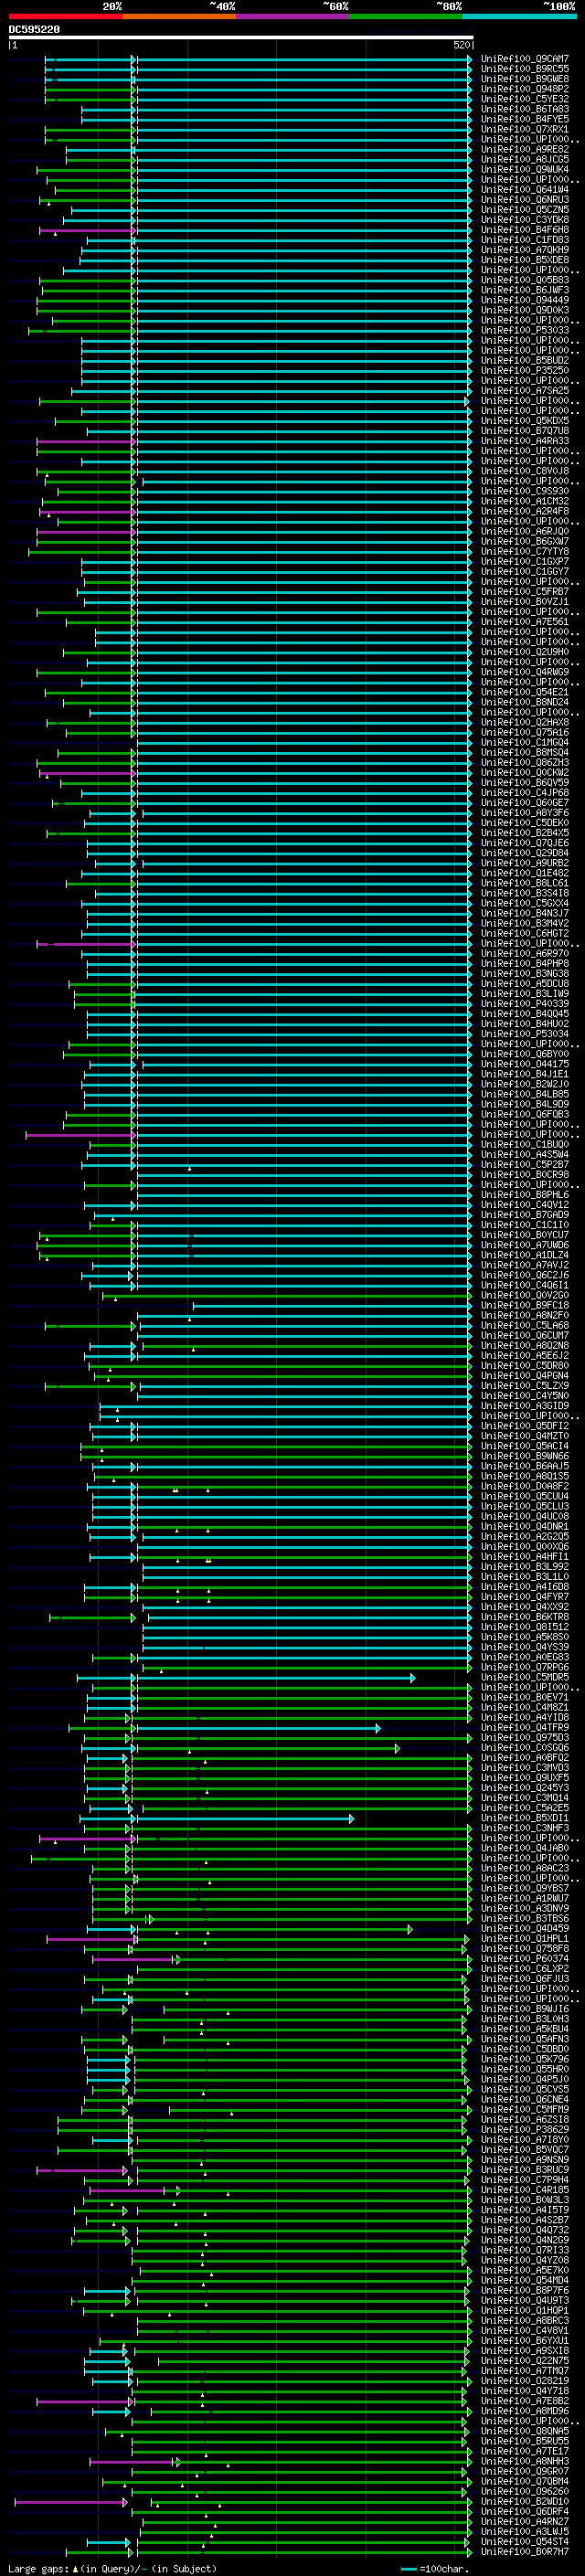Click the purple ~60% identity legend bar
The width and height of the screenshot is (585, 2576).
[x=293, y=16]
